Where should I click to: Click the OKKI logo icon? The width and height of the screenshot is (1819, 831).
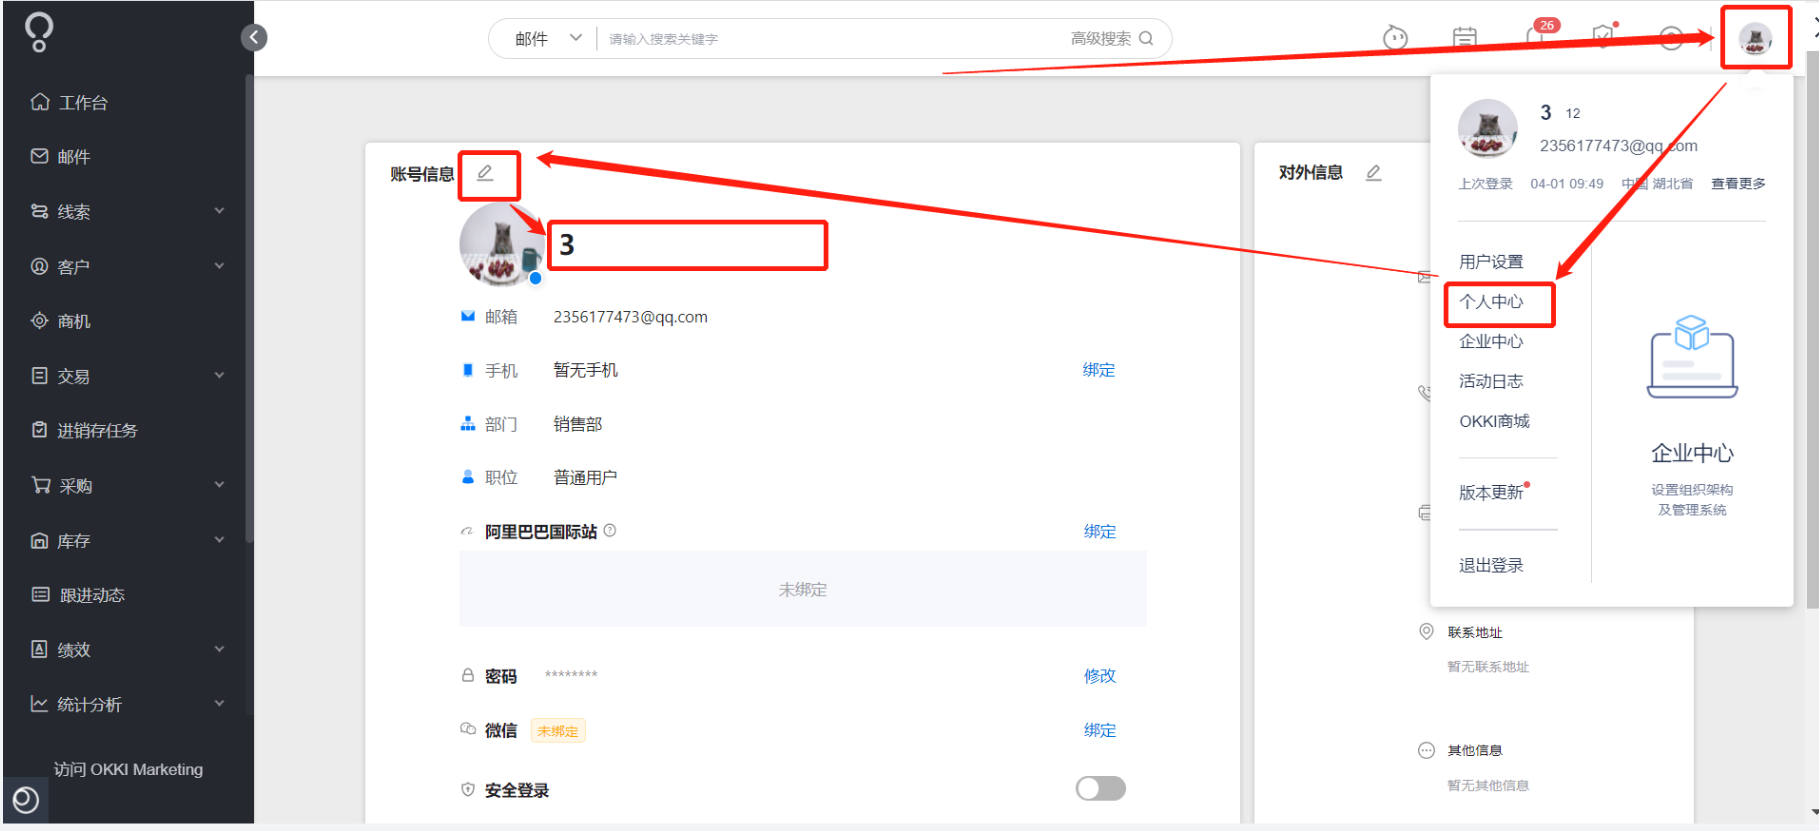click(x=39, y=32)
